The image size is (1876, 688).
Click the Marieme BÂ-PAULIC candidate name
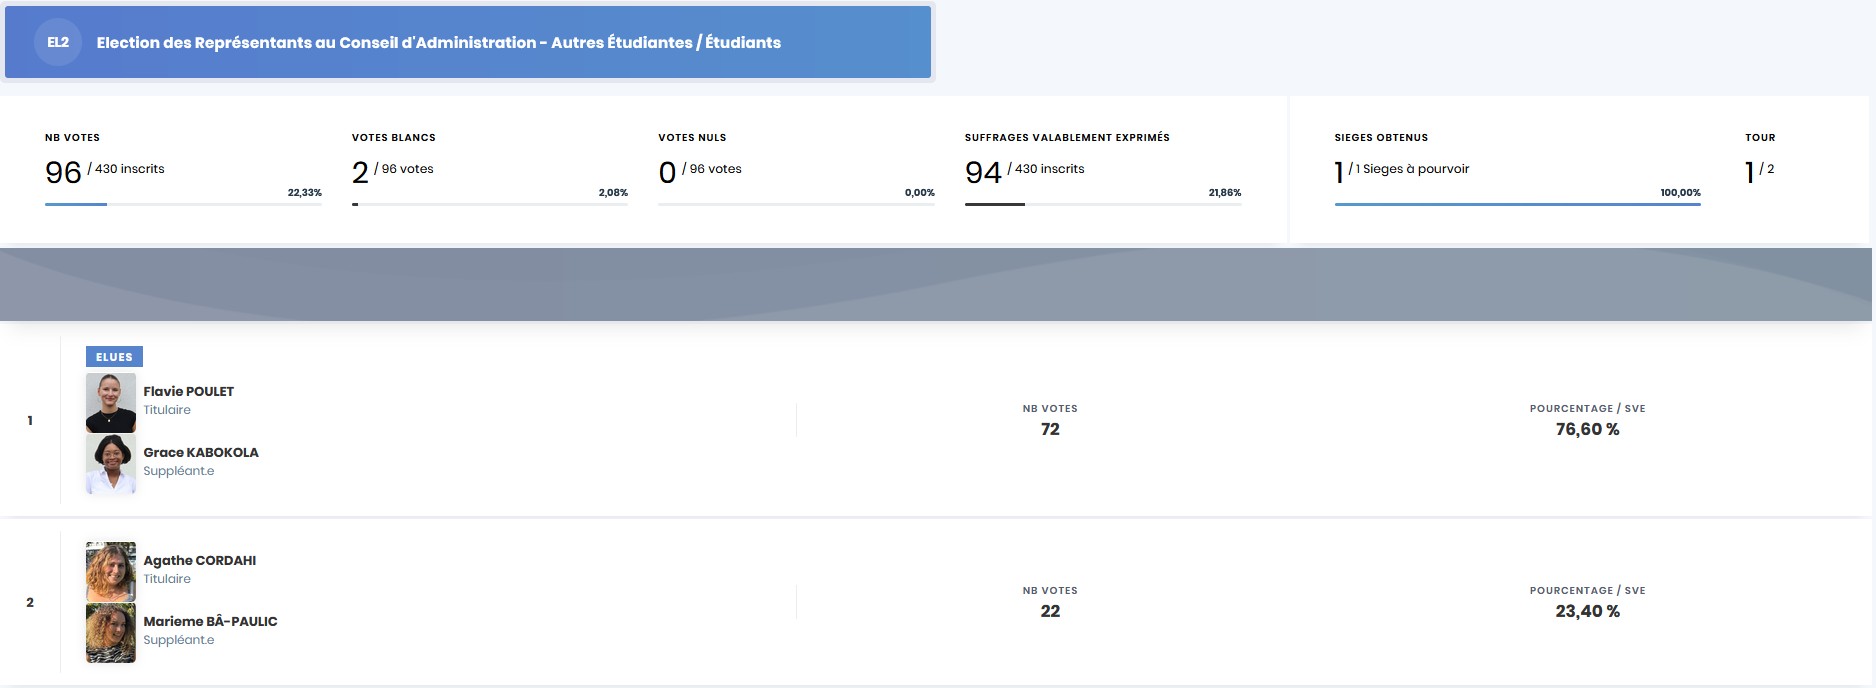pos(210,621)
